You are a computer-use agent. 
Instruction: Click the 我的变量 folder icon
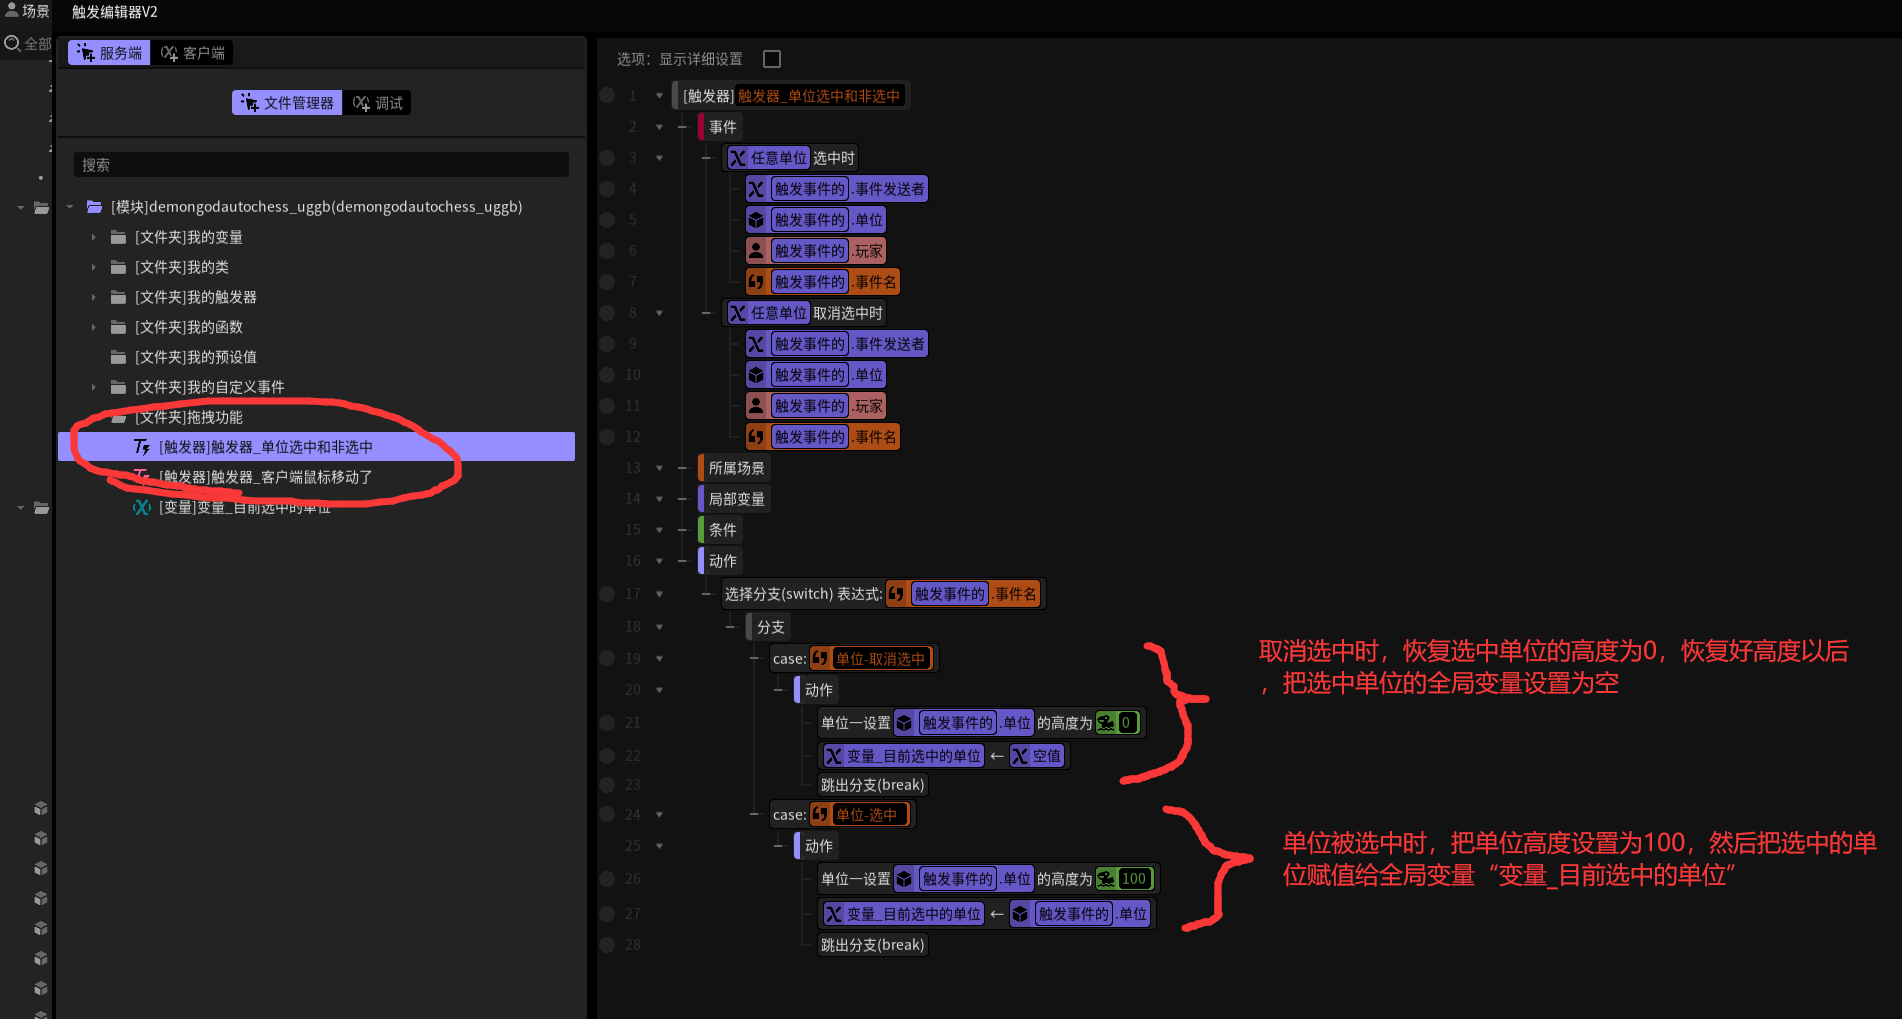[x=118, y=237]
